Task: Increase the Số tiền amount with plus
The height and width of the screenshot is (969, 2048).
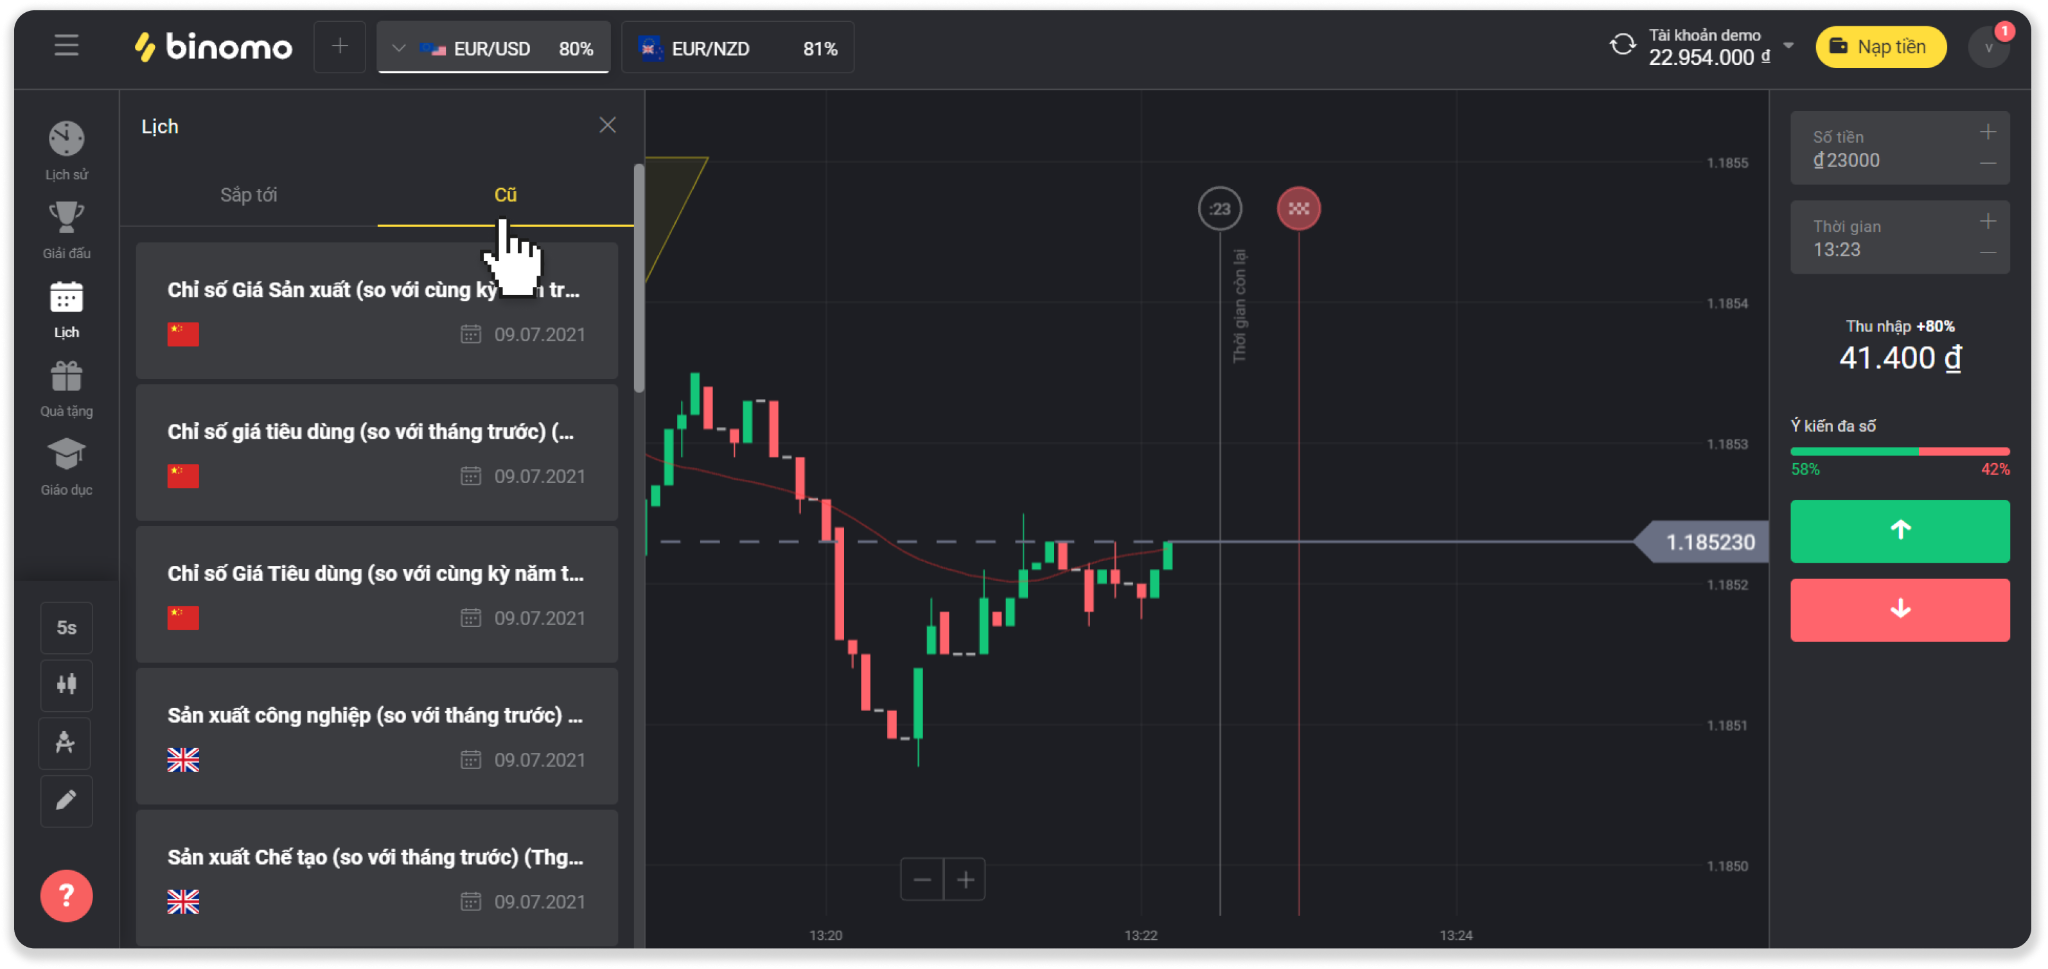Action: click(x=1988, y=132)
